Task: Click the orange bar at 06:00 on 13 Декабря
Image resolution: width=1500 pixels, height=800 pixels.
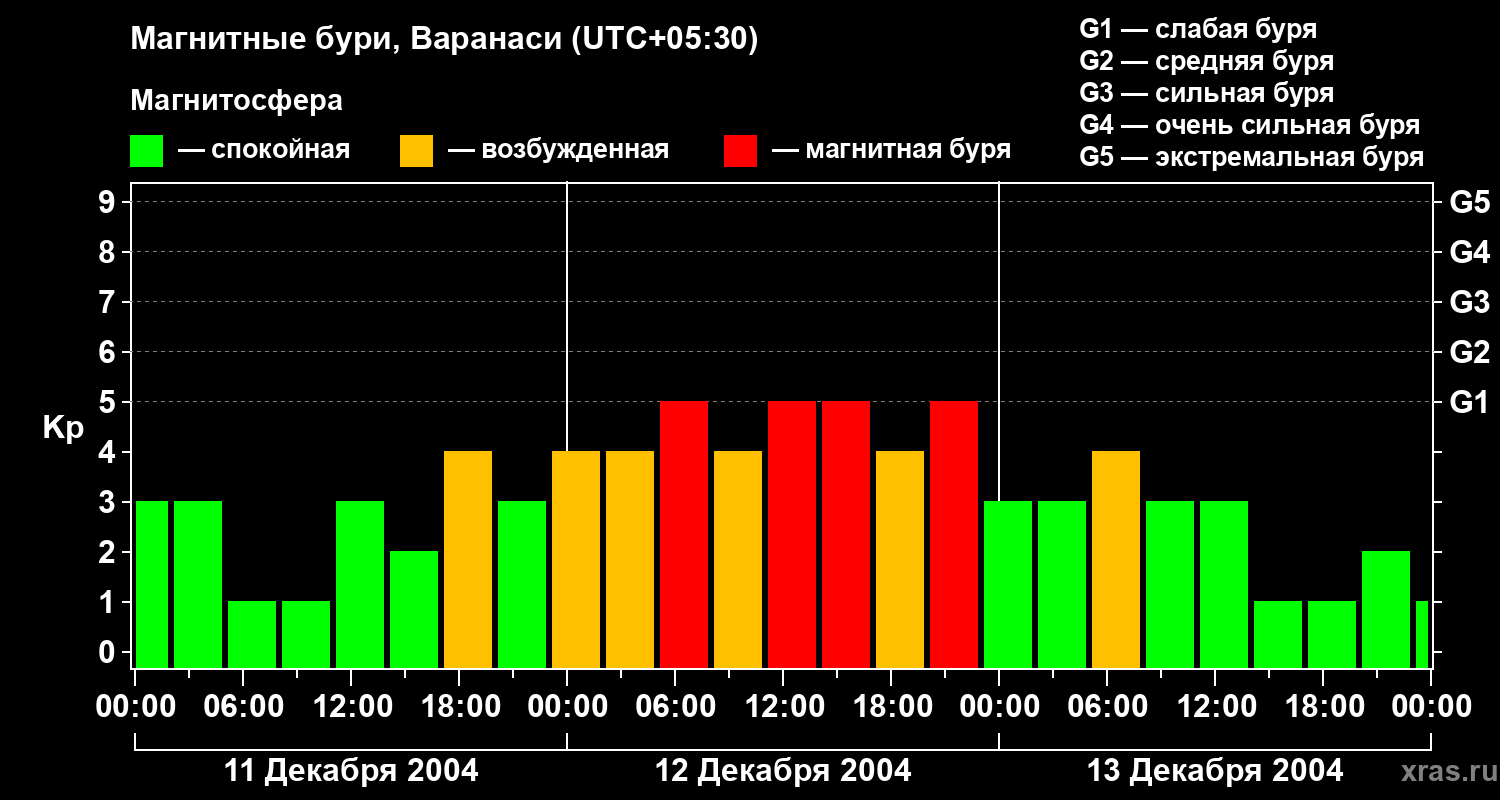Action: click(1116, 560)
